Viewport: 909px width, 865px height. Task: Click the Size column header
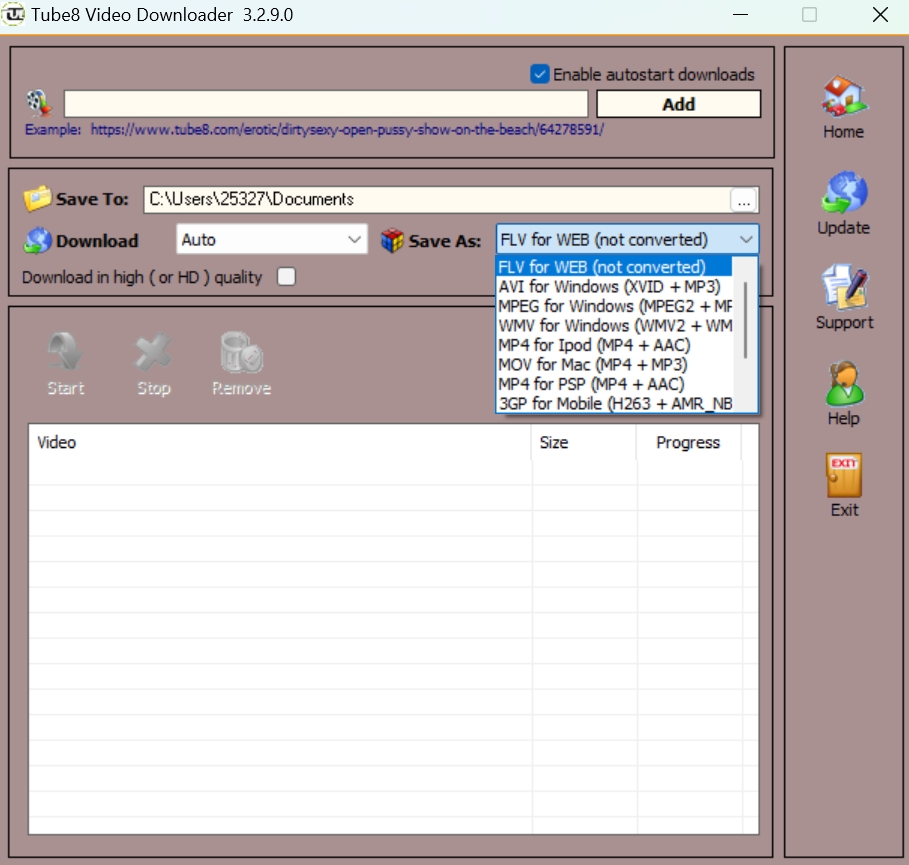pyautogui.click(x=584, y=442)
